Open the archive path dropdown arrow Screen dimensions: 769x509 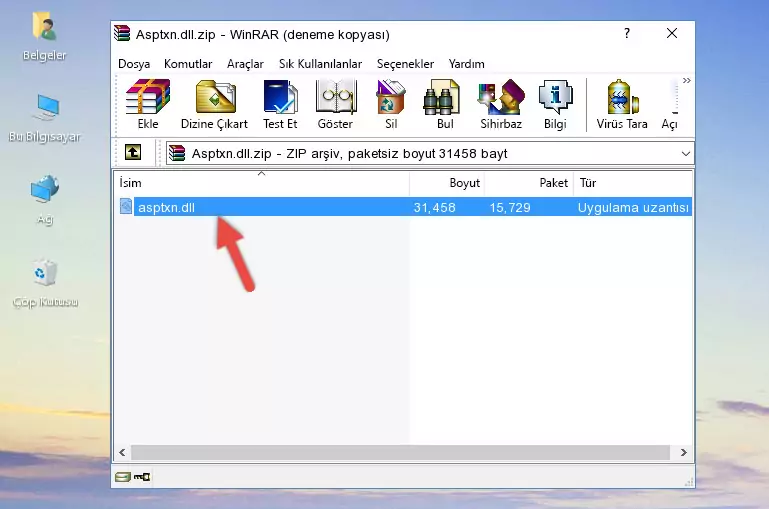pyautogui.click(x=686, y=153)
